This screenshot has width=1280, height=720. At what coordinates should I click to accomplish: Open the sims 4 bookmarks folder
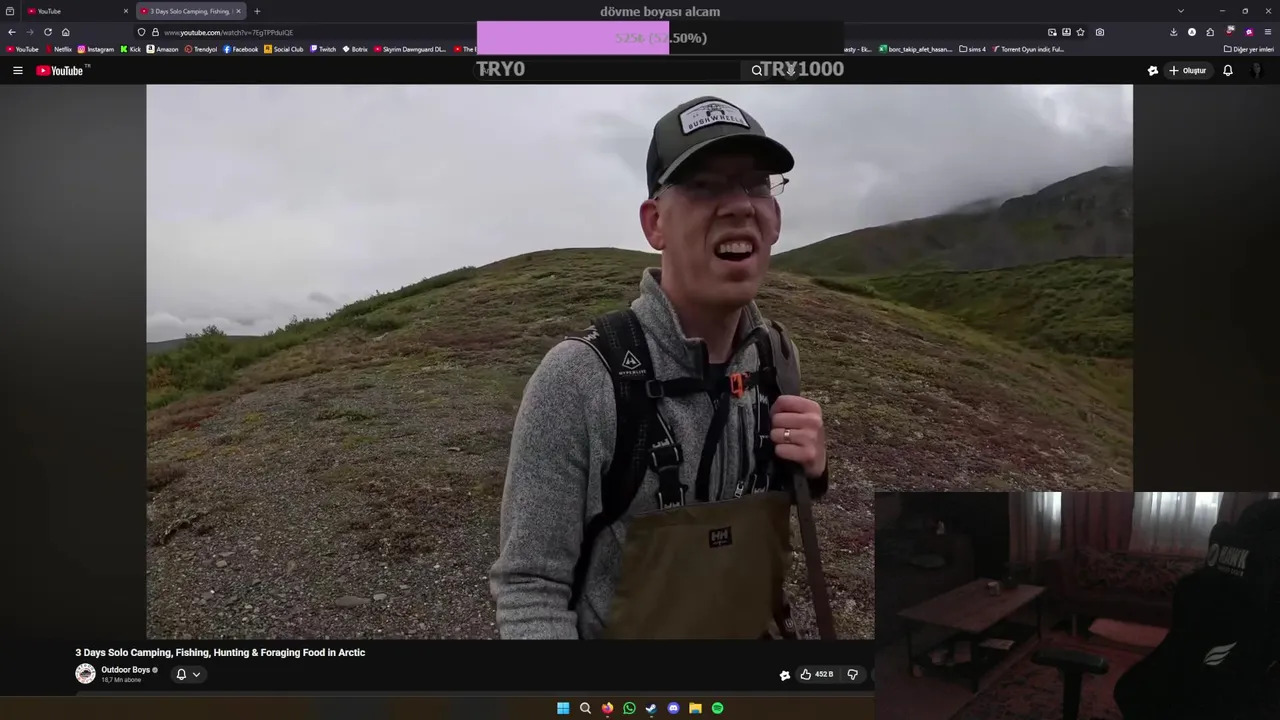[x=972, y=49]
